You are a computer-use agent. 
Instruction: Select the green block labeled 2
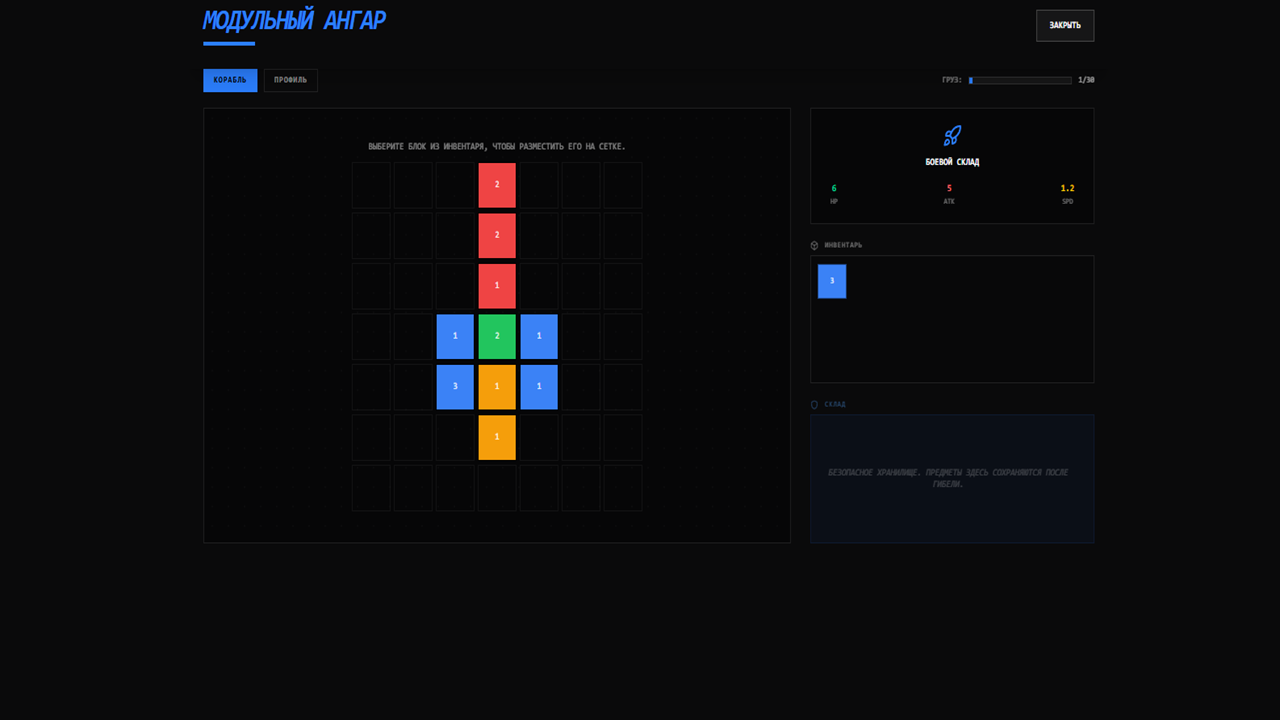pos(497,336)
